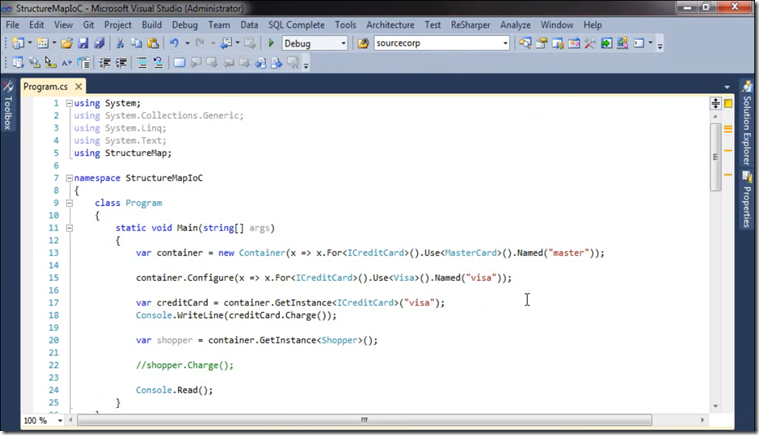Image resolution: width=759 pixels, height=435 pixels.
Task: Open text editor toolbar options dropdown
Action: pos(306,64)
